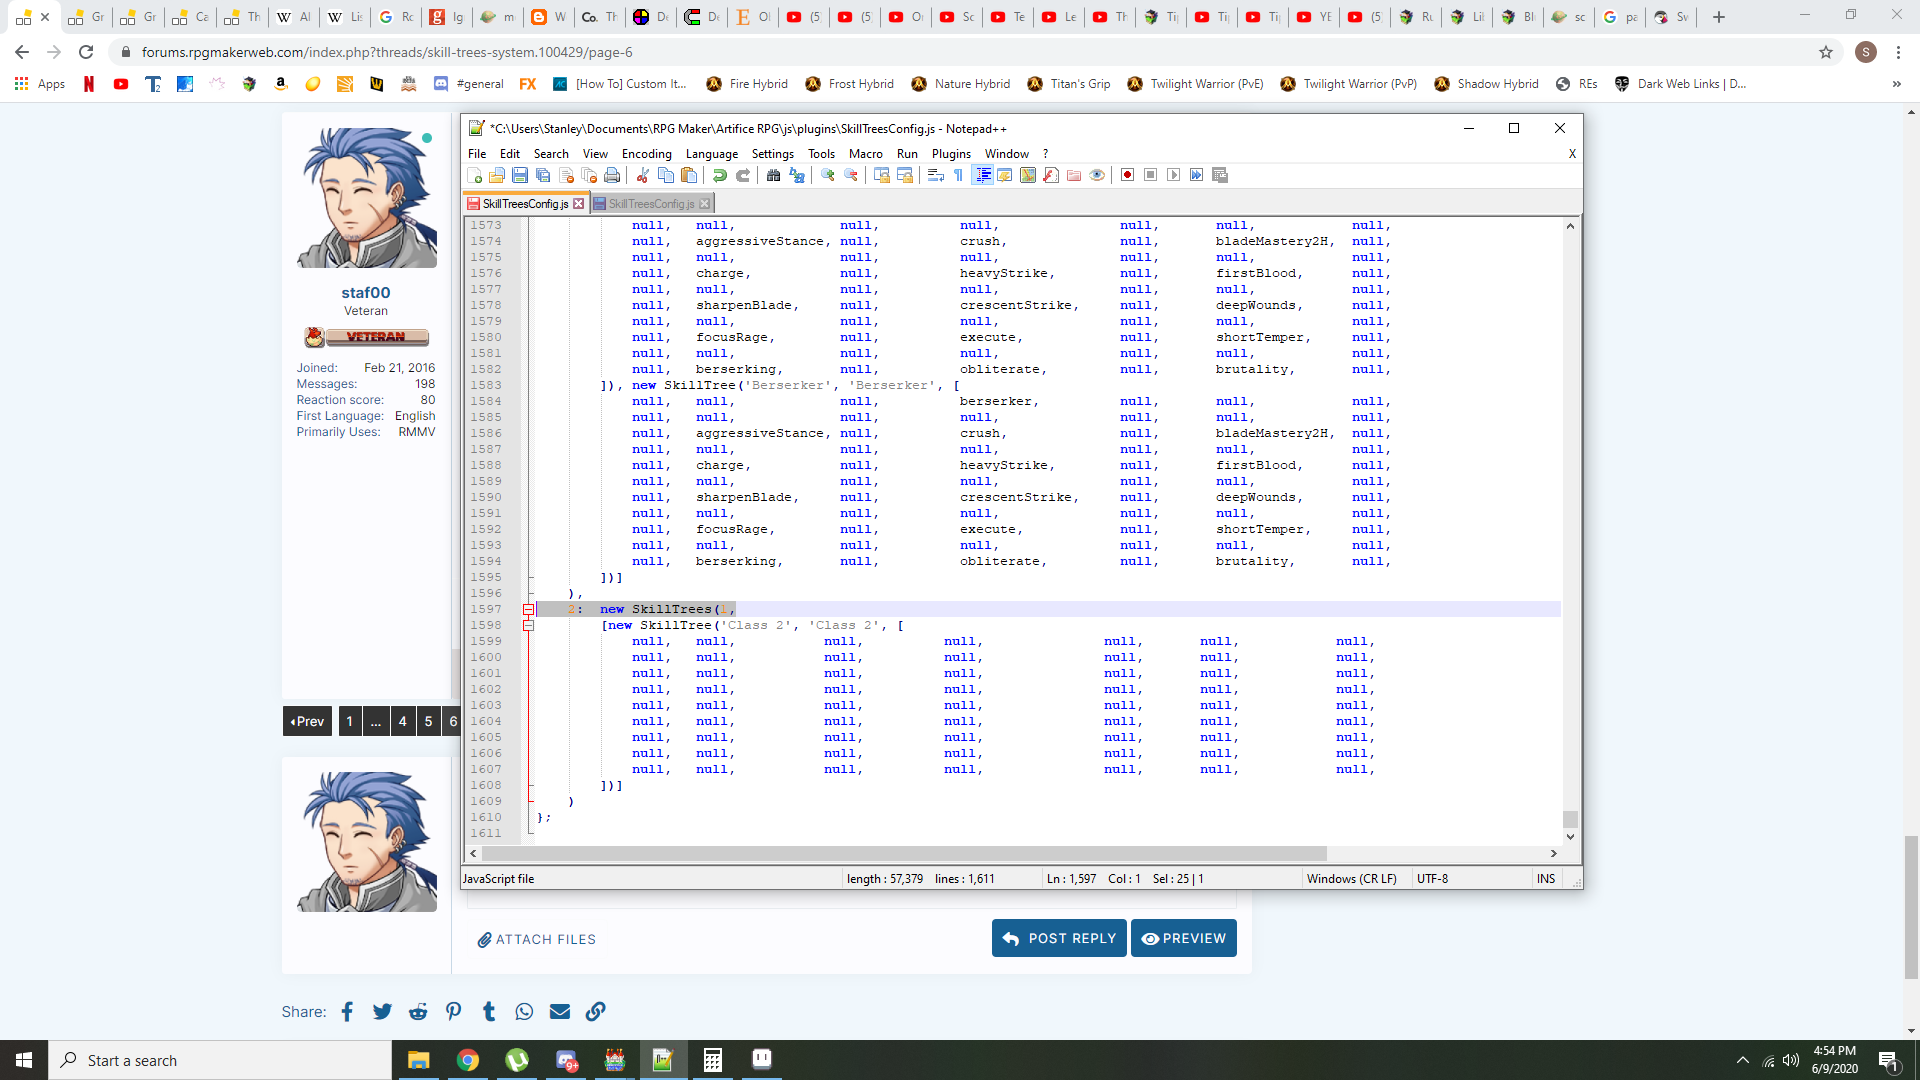The image size is (1920, 1080).
Task: Click the Post Reply button
Action: [x=1059, y=938]
